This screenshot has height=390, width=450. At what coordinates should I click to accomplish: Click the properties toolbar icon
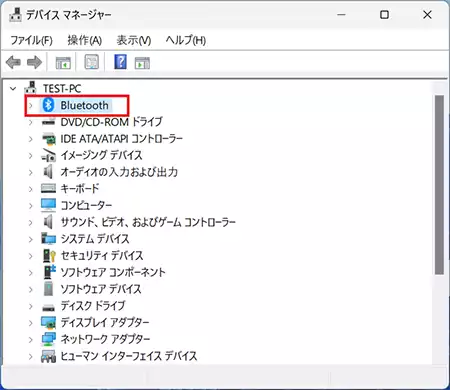[x=92, y=62]
